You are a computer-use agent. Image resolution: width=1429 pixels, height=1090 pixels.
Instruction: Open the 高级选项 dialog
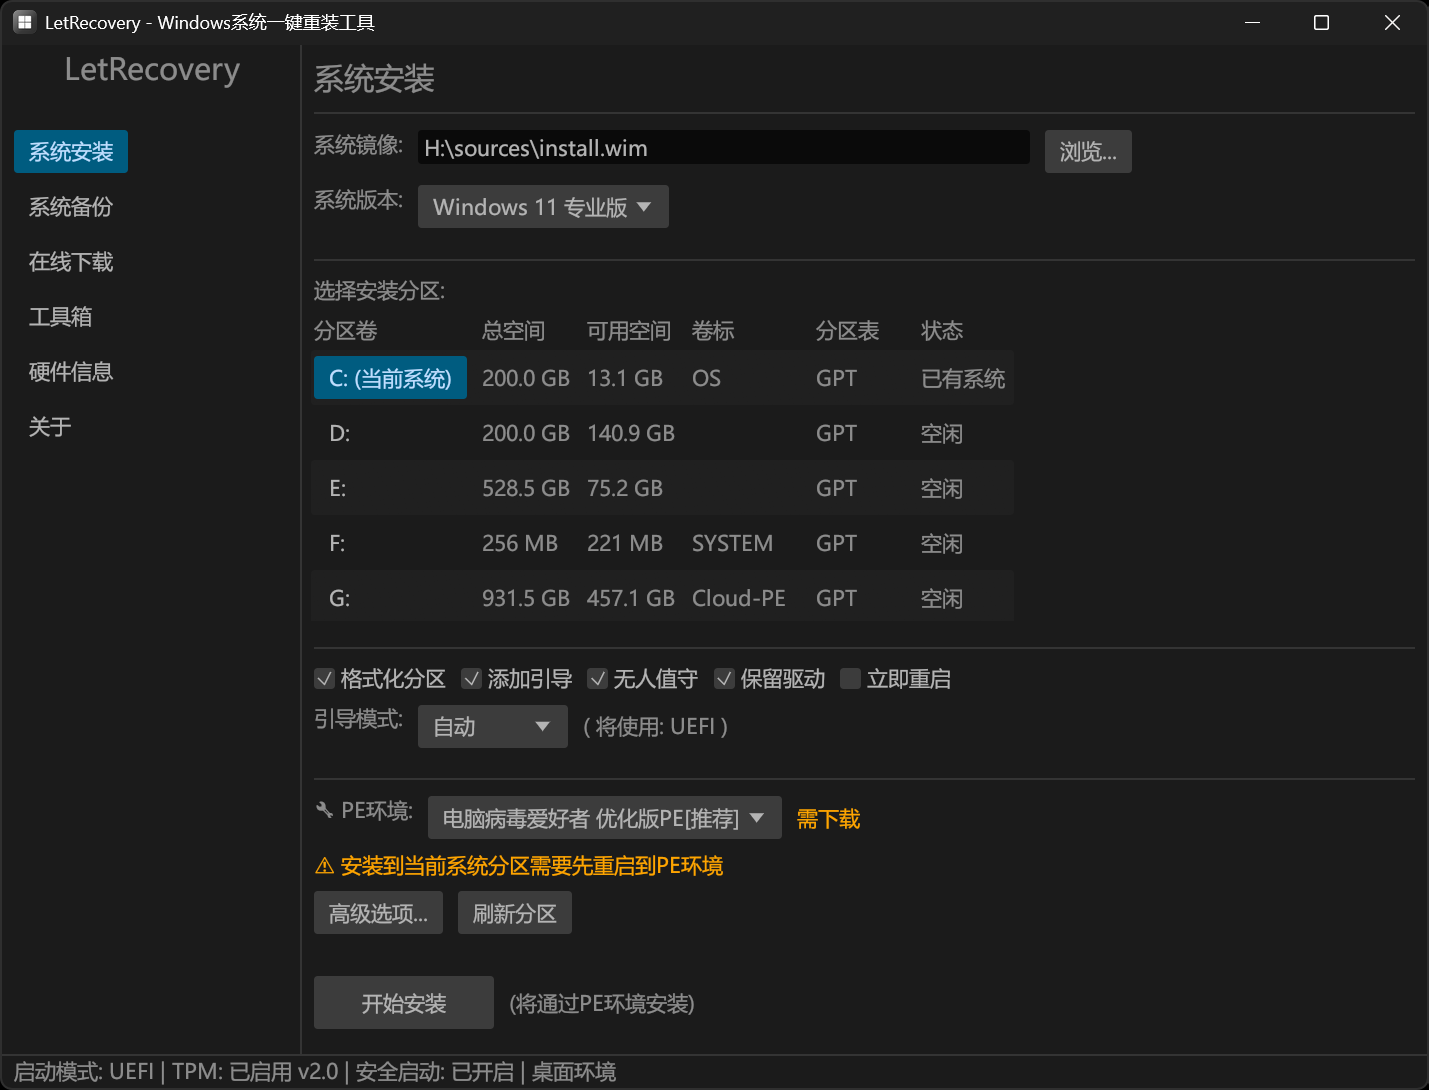[378, 912]
